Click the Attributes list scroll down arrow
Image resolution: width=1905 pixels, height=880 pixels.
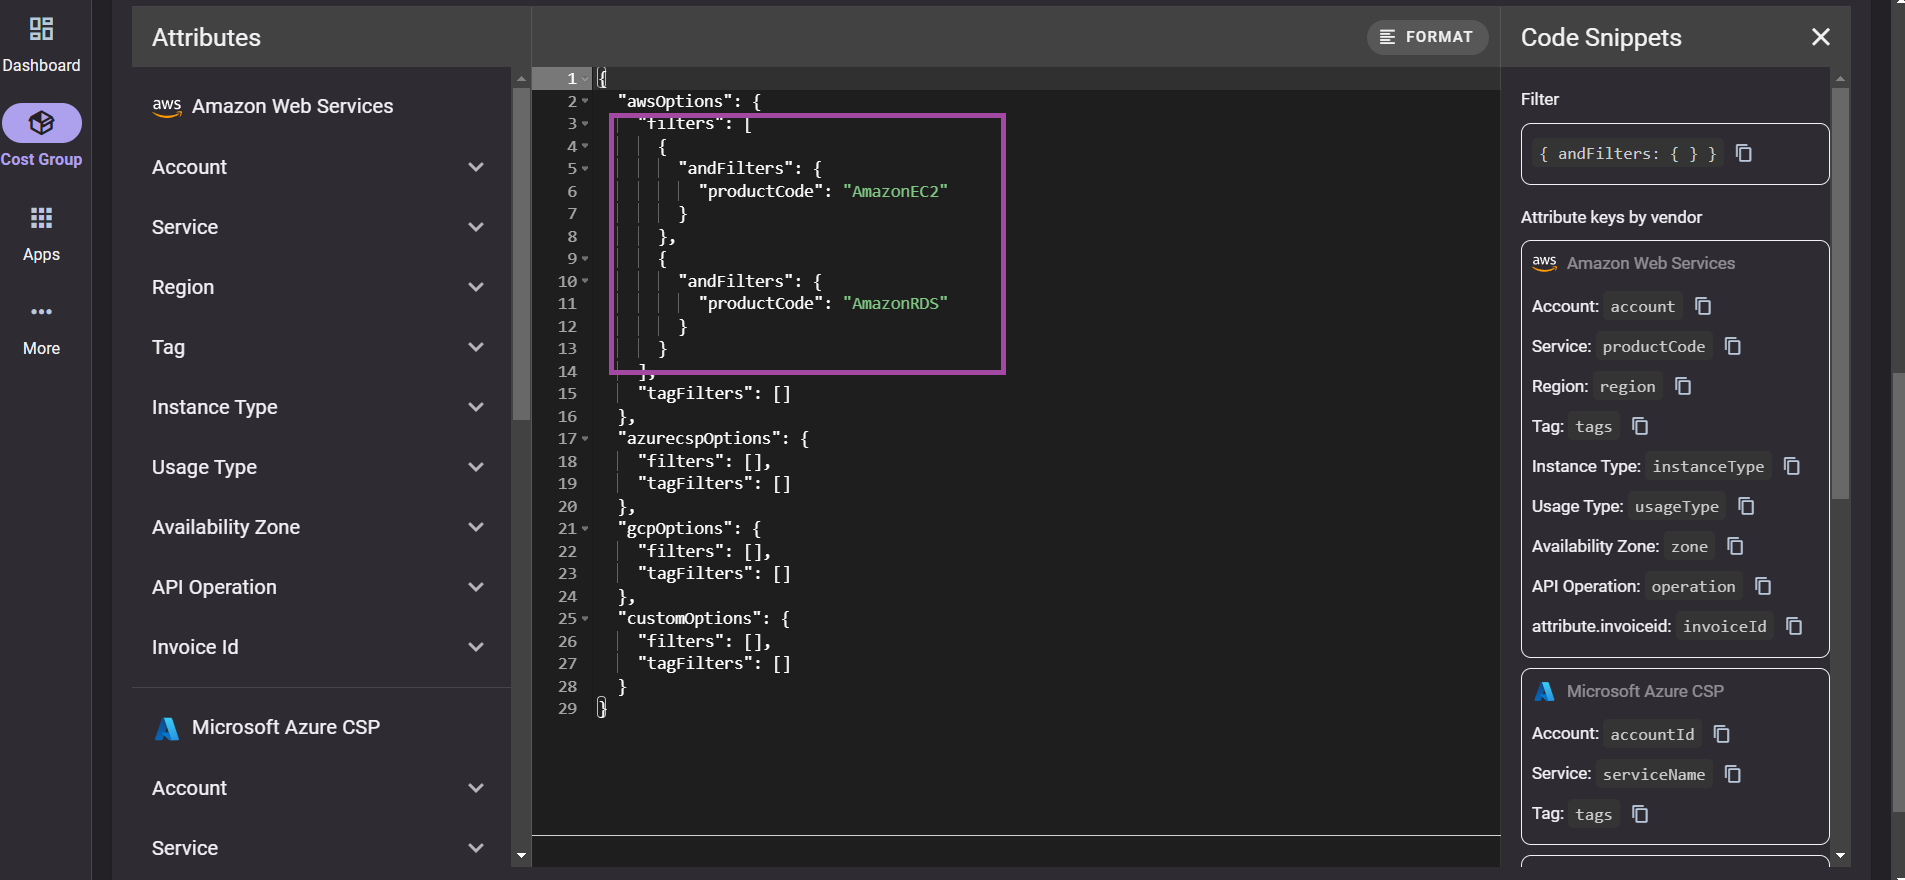point(521,856)
